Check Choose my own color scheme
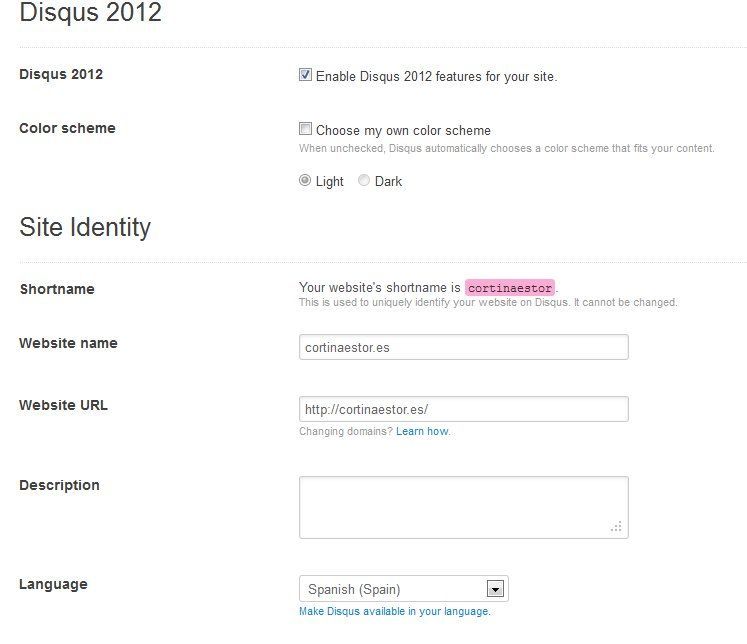This screenshot has height=644, width=747. click(305, 129)
